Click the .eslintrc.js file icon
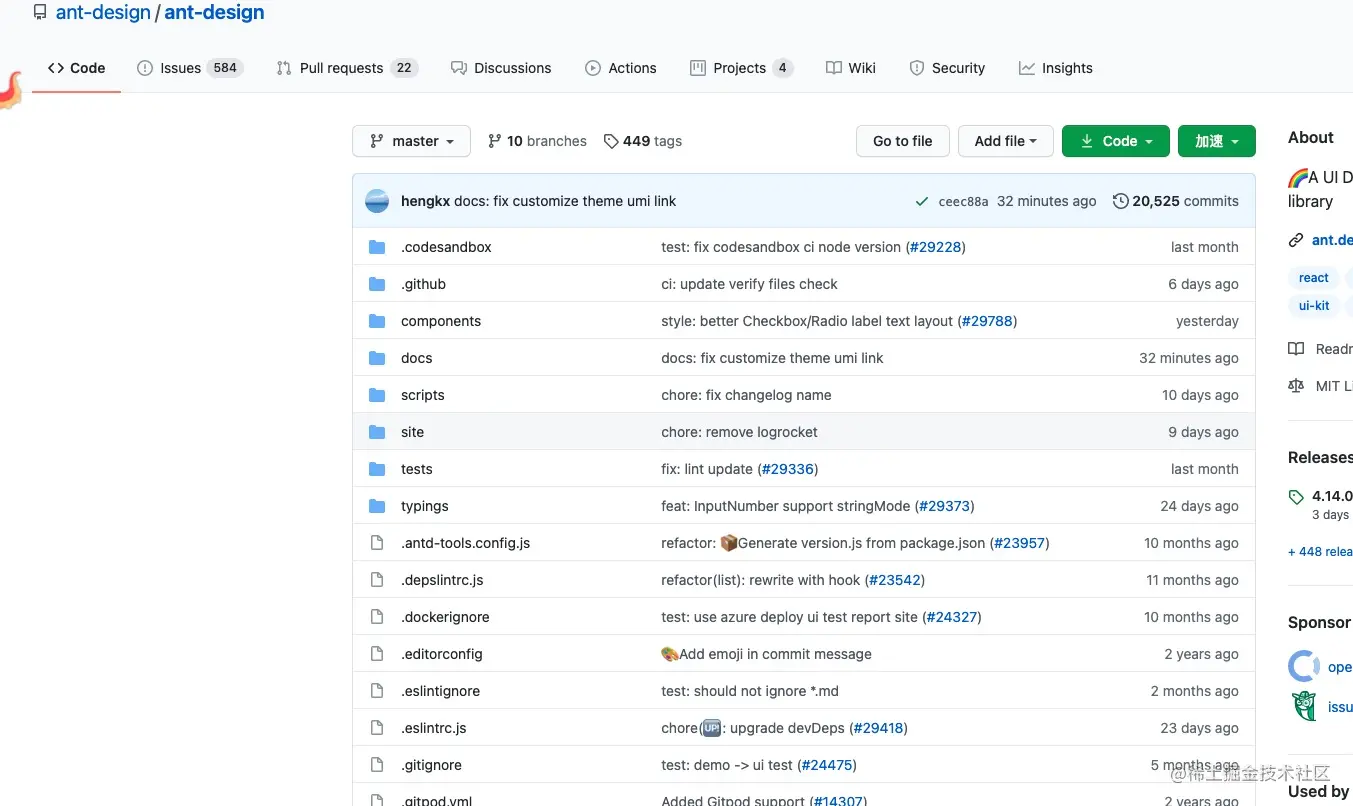 [x=377, y=728]
